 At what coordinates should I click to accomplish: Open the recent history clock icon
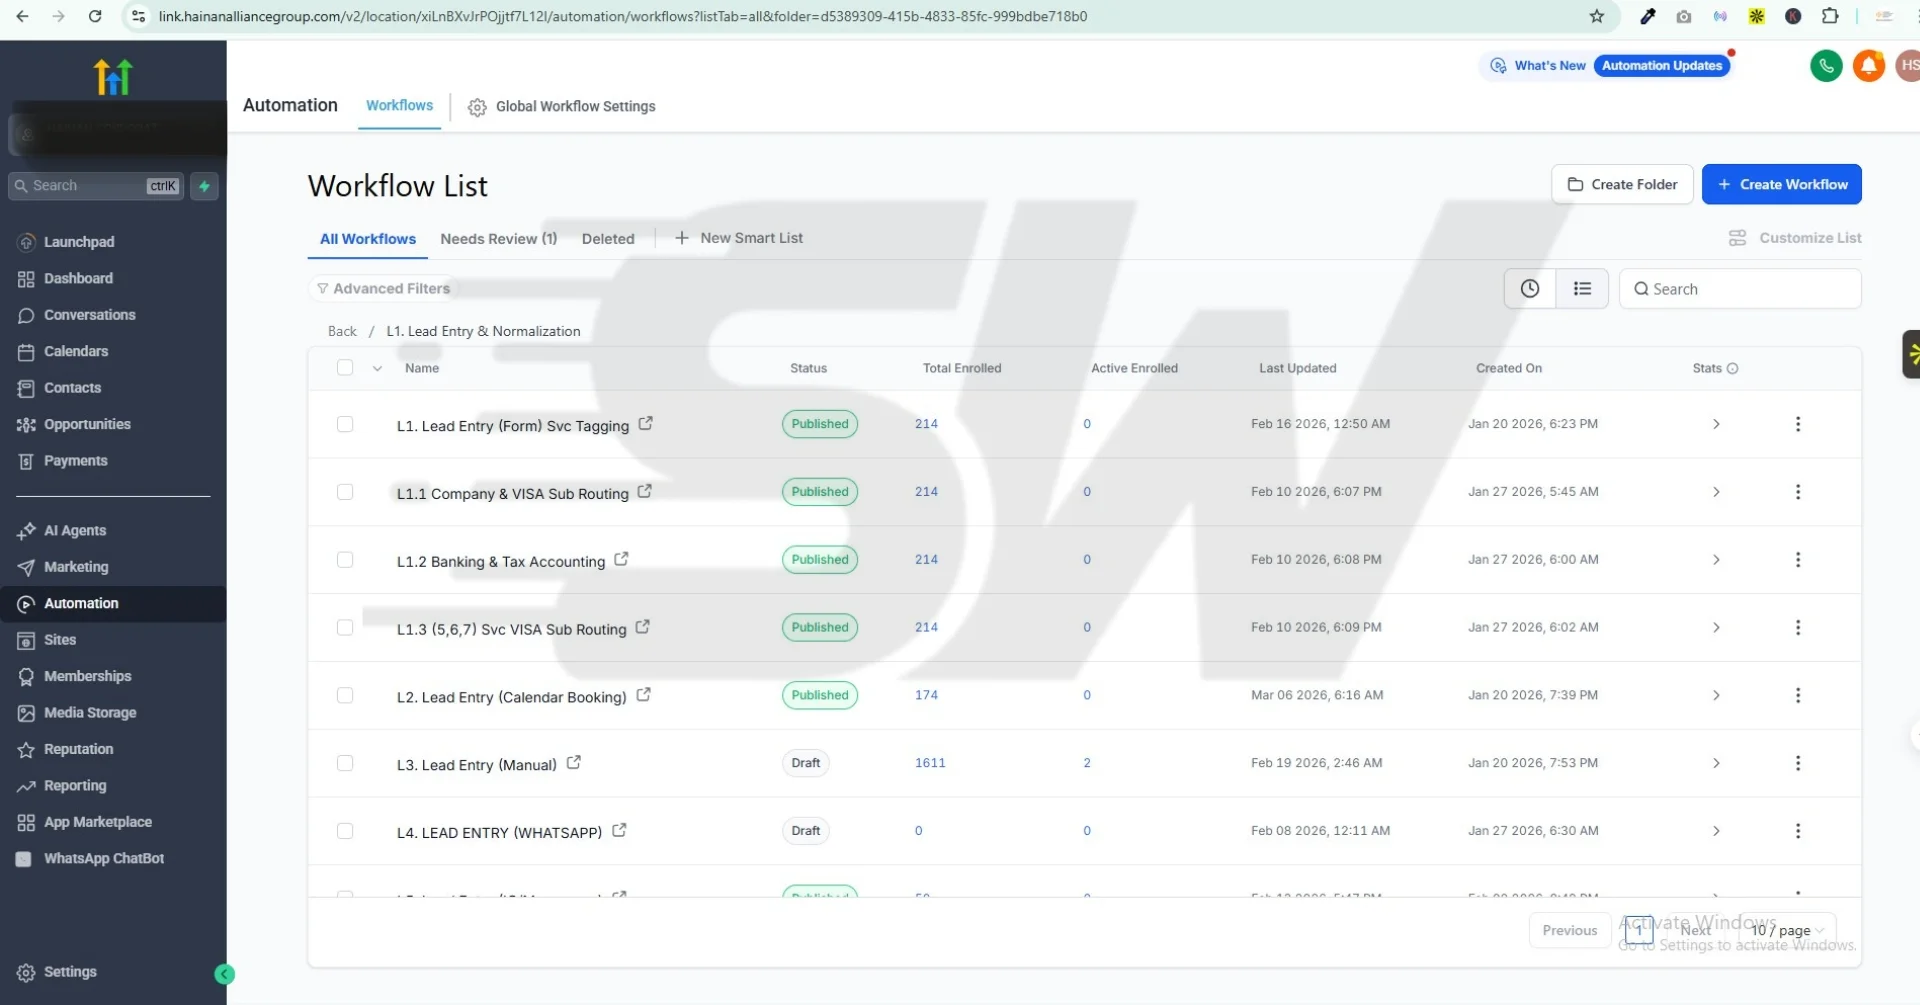pos(1529,289)
